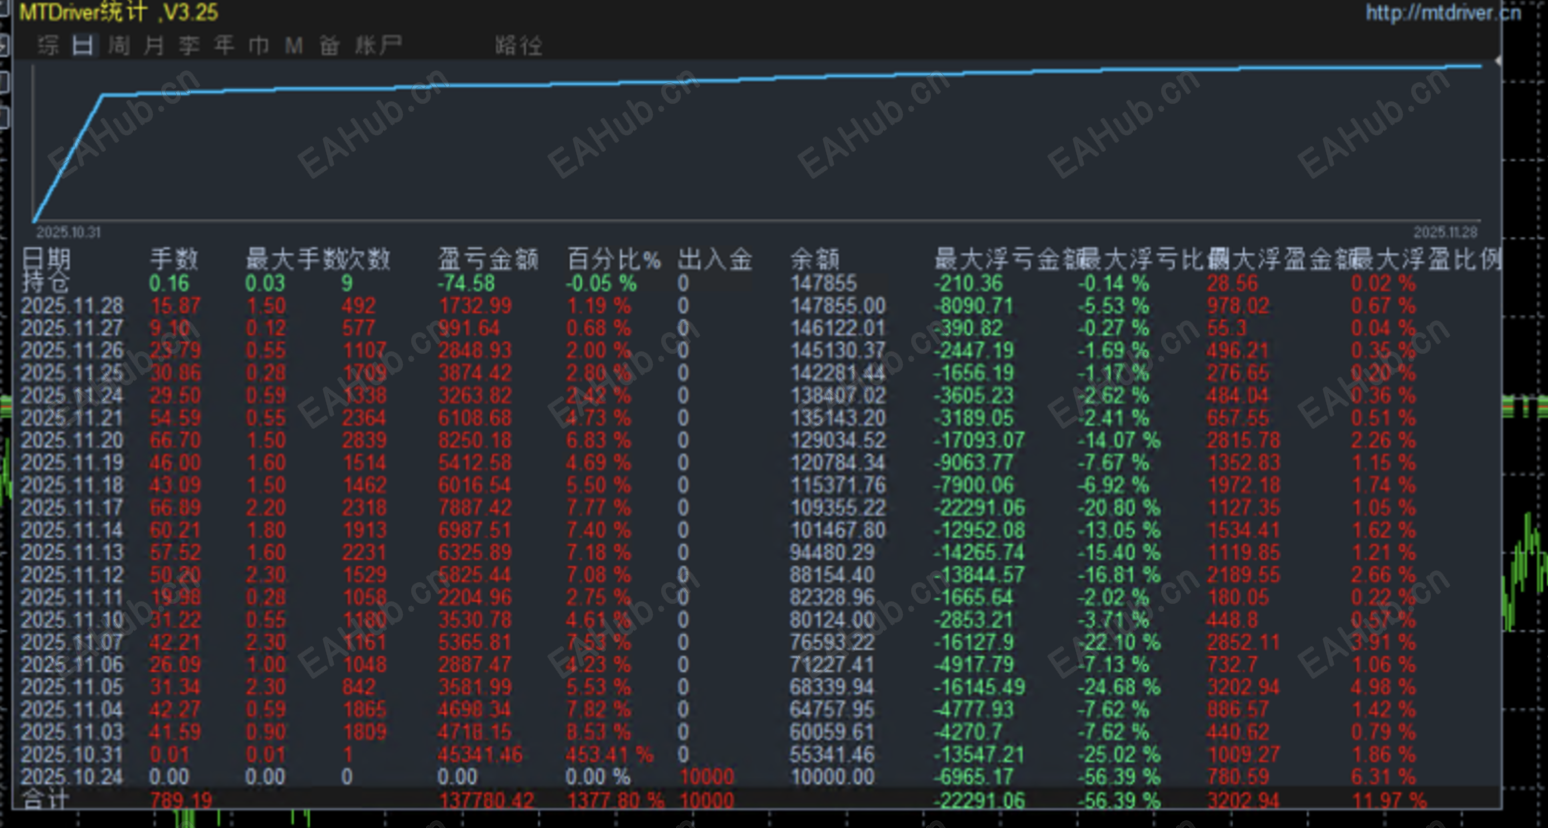Open the 周 weekly statistics tab
Viewport: 1548px width, 828px height.
coord(119,46)
